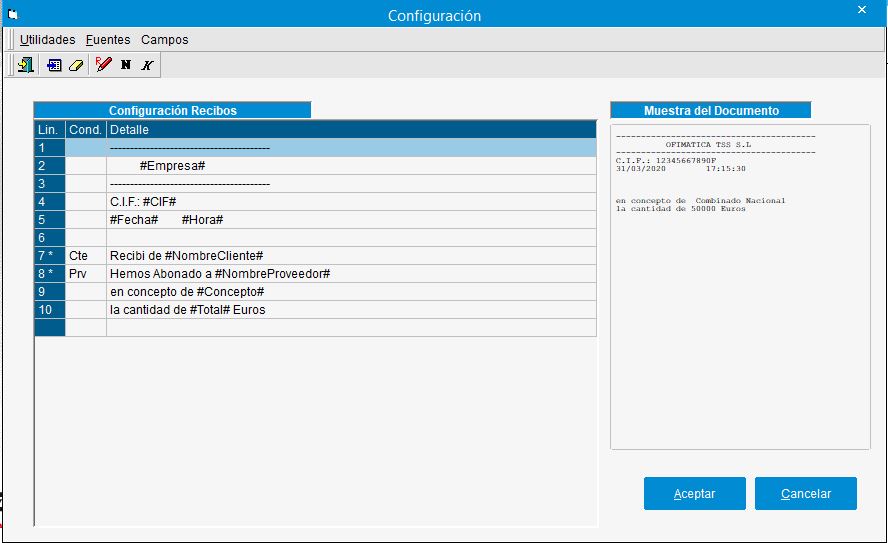This screenshot has width=888, height=543.
Task: Select the dashed detail in line 1
Action: point(351,148)
